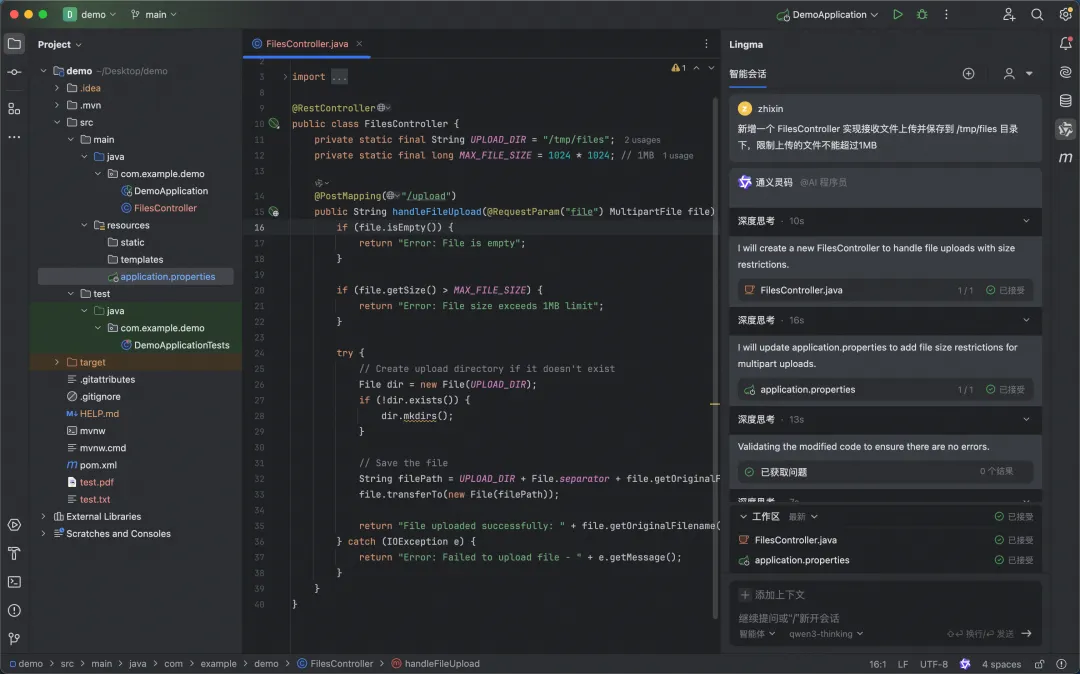The height and width of the screenshot is (674, 1080).
Task: Open the AI Assistant spiral icon in right sidebar
Action: 1066,72
